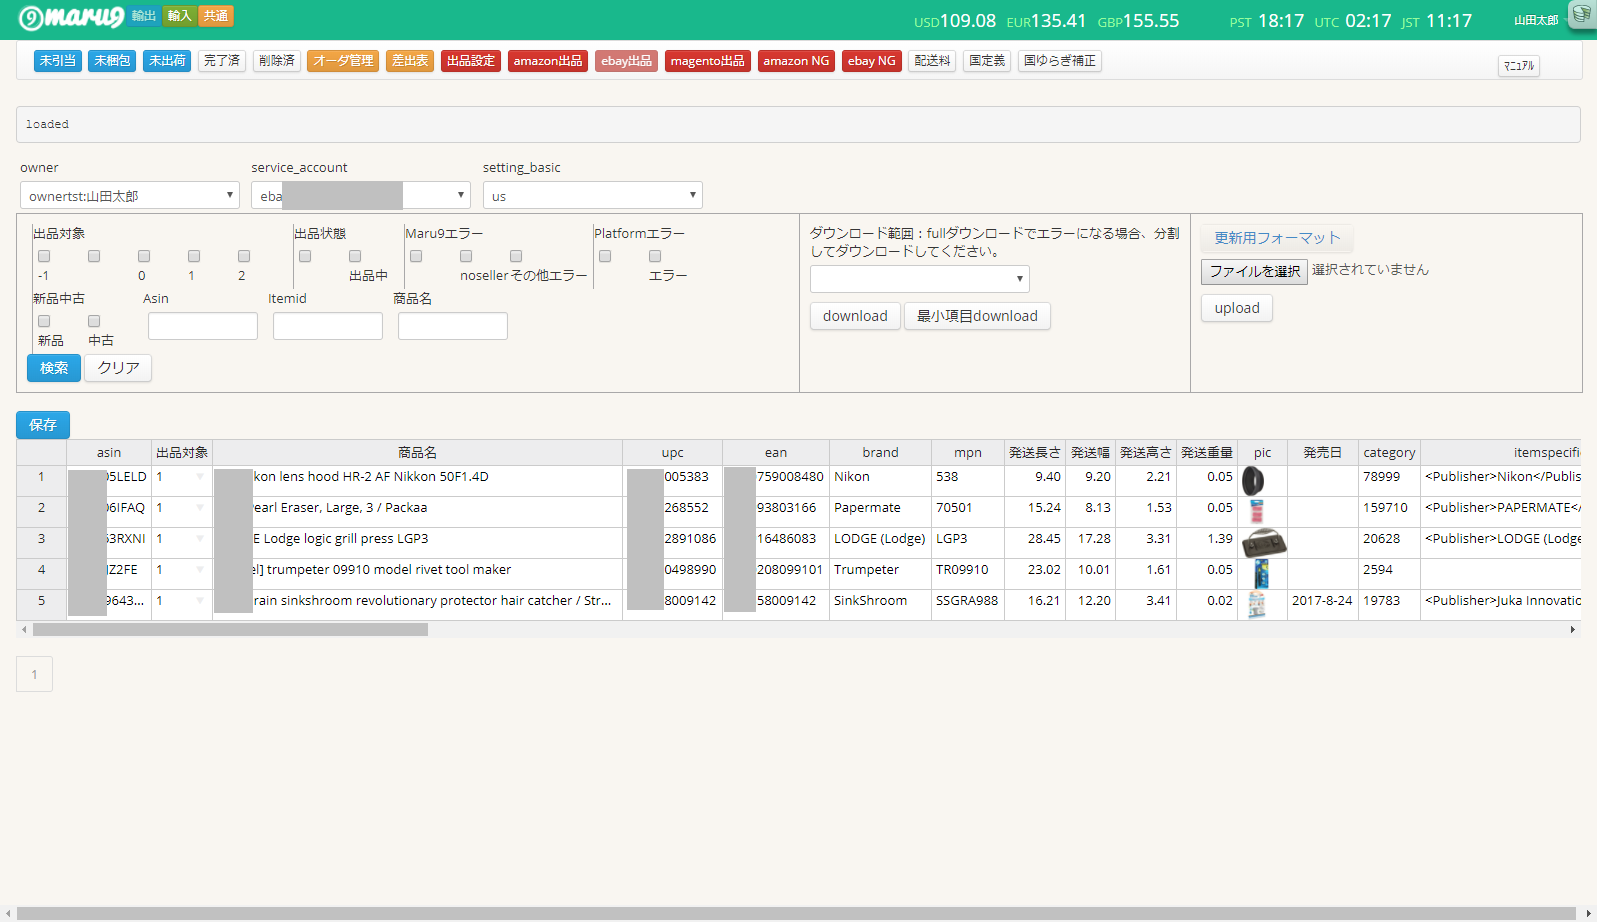Open the 削除済 menu item
1597x922 pixels.
[x=277, y=61]
